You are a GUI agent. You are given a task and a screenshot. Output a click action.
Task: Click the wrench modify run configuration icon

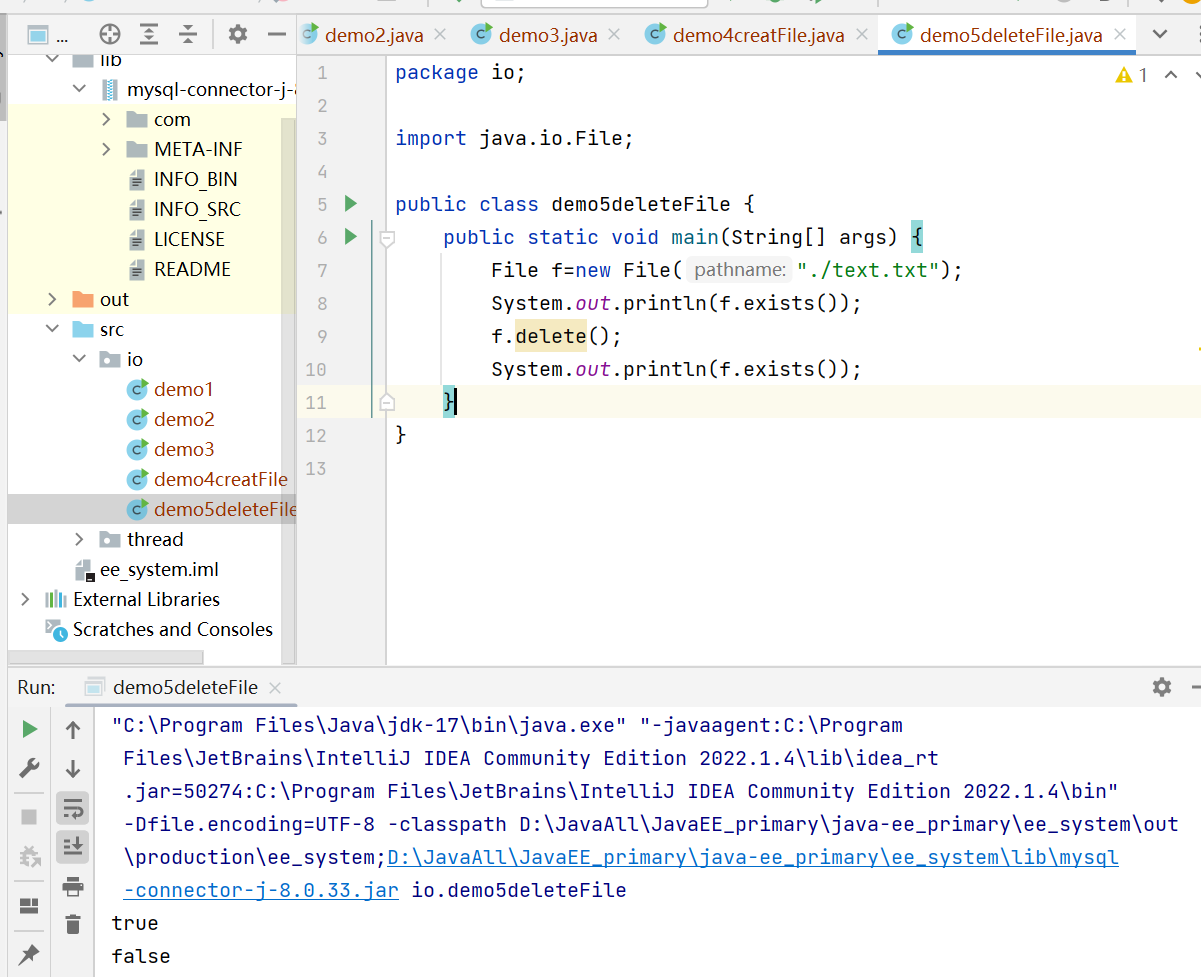pos(29,768)
